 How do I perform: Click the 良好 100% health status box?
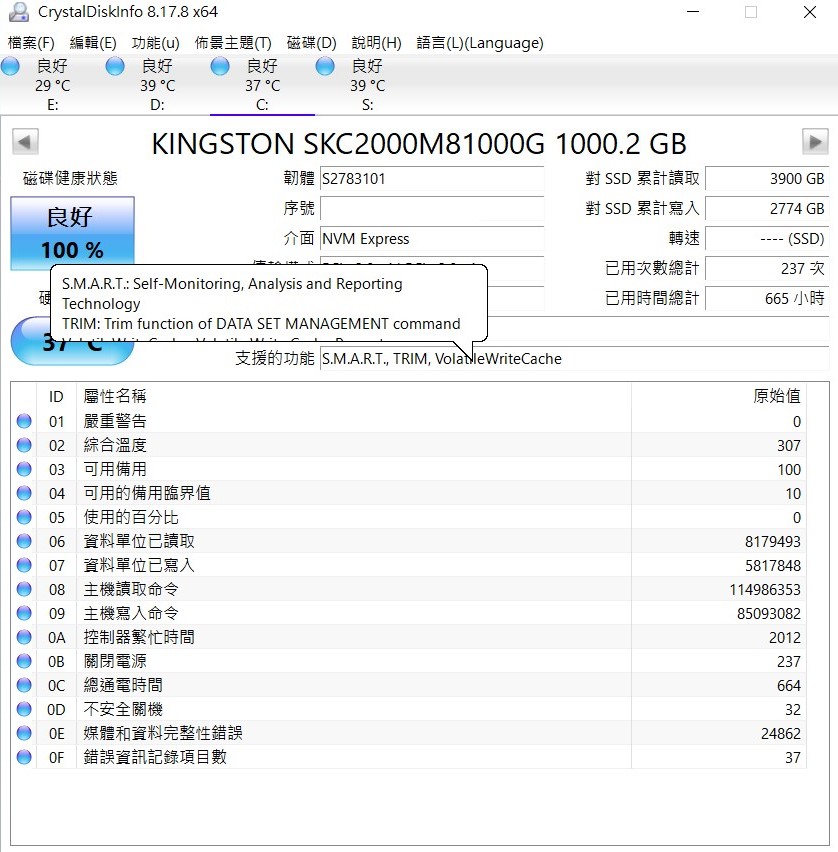click(x=70, y=230)
